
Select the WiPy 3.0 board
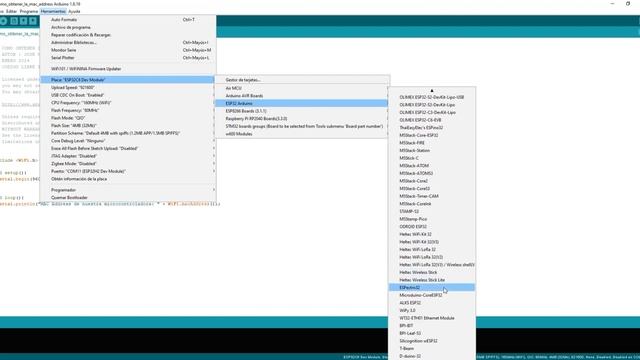(x=432, y=311)
